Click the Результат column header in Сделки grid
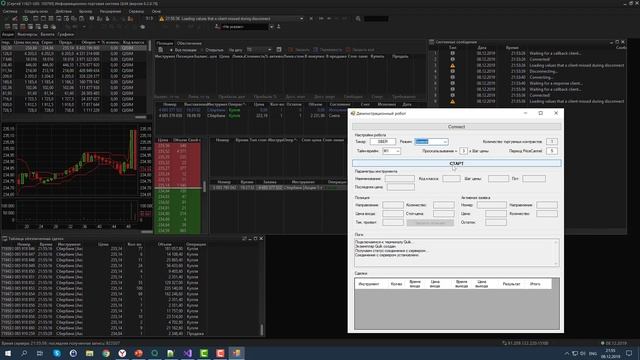Screen dimensions: 640x360 click(511, 284)
